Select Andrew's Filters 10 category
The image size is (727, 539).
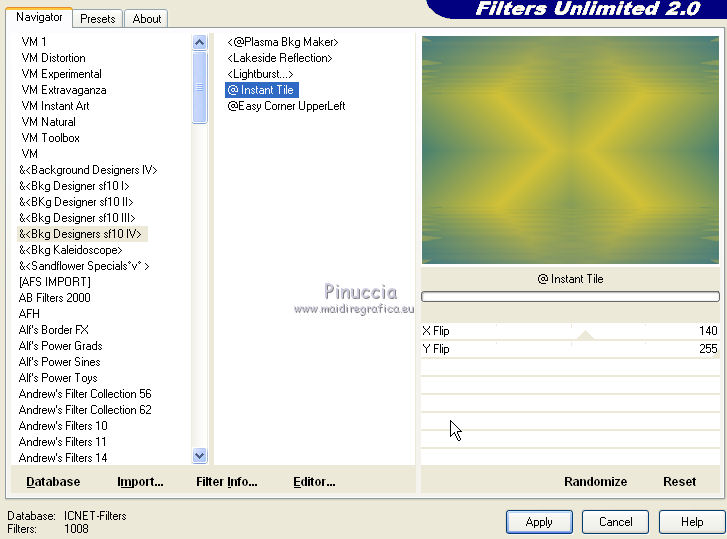coord(63,425)
